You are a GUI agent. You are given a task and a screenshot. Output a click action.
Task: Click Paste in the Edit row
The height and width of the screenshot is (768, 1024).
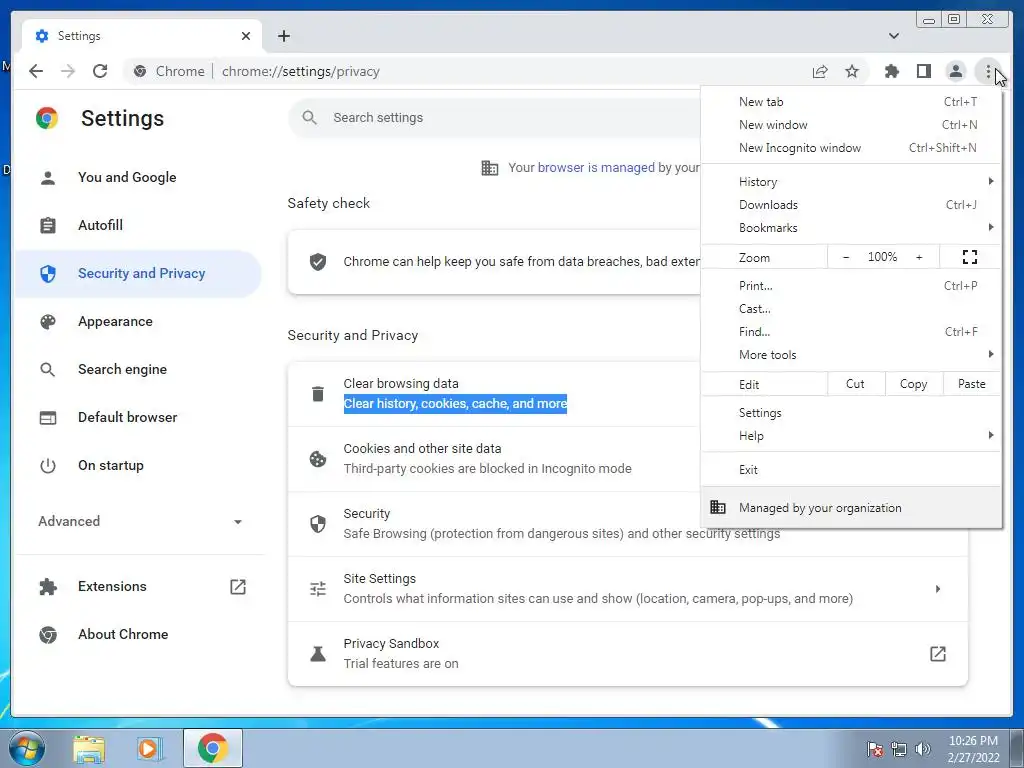(x=972, y=384)
